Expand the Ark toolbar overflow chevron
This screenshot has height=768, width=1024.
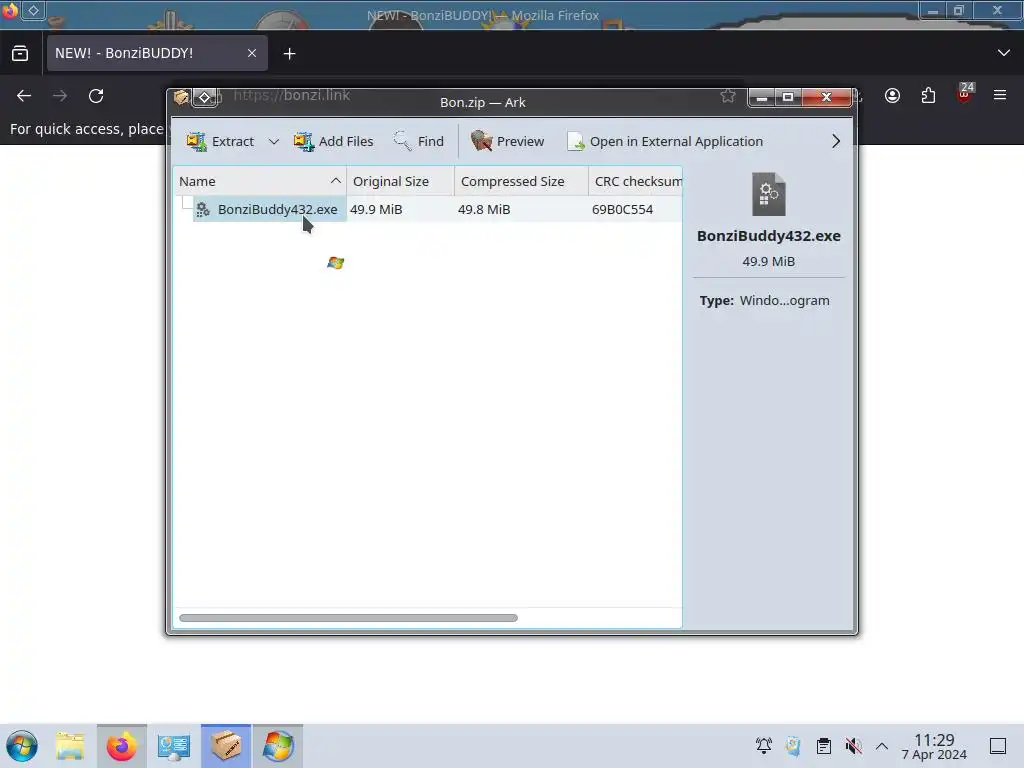[836, 141]
